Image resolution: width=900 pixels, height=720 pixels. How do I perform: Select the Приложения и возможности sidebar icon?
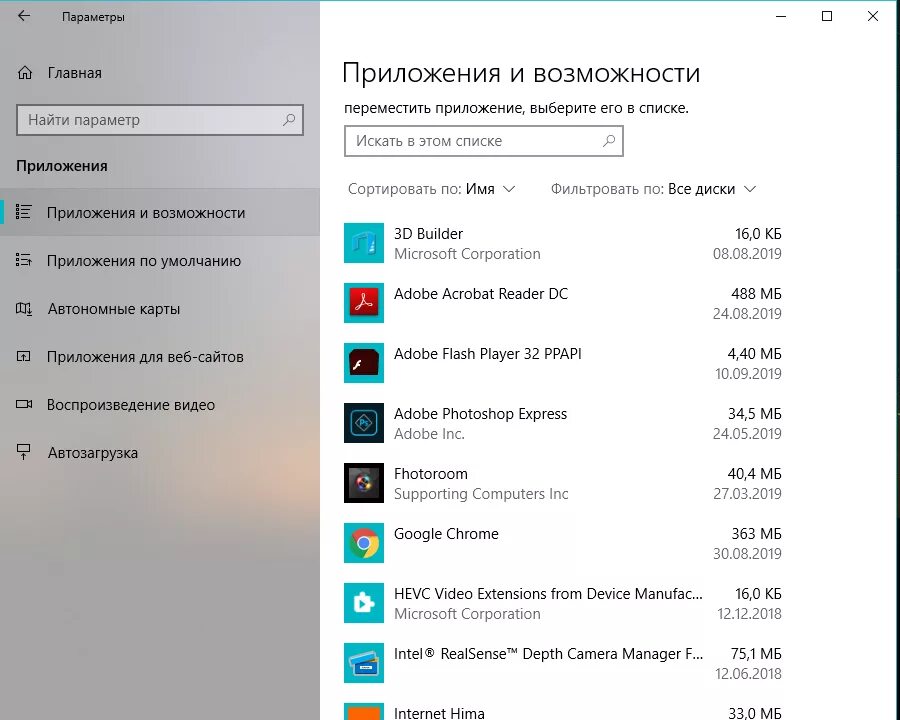click(x=24, y=212)
